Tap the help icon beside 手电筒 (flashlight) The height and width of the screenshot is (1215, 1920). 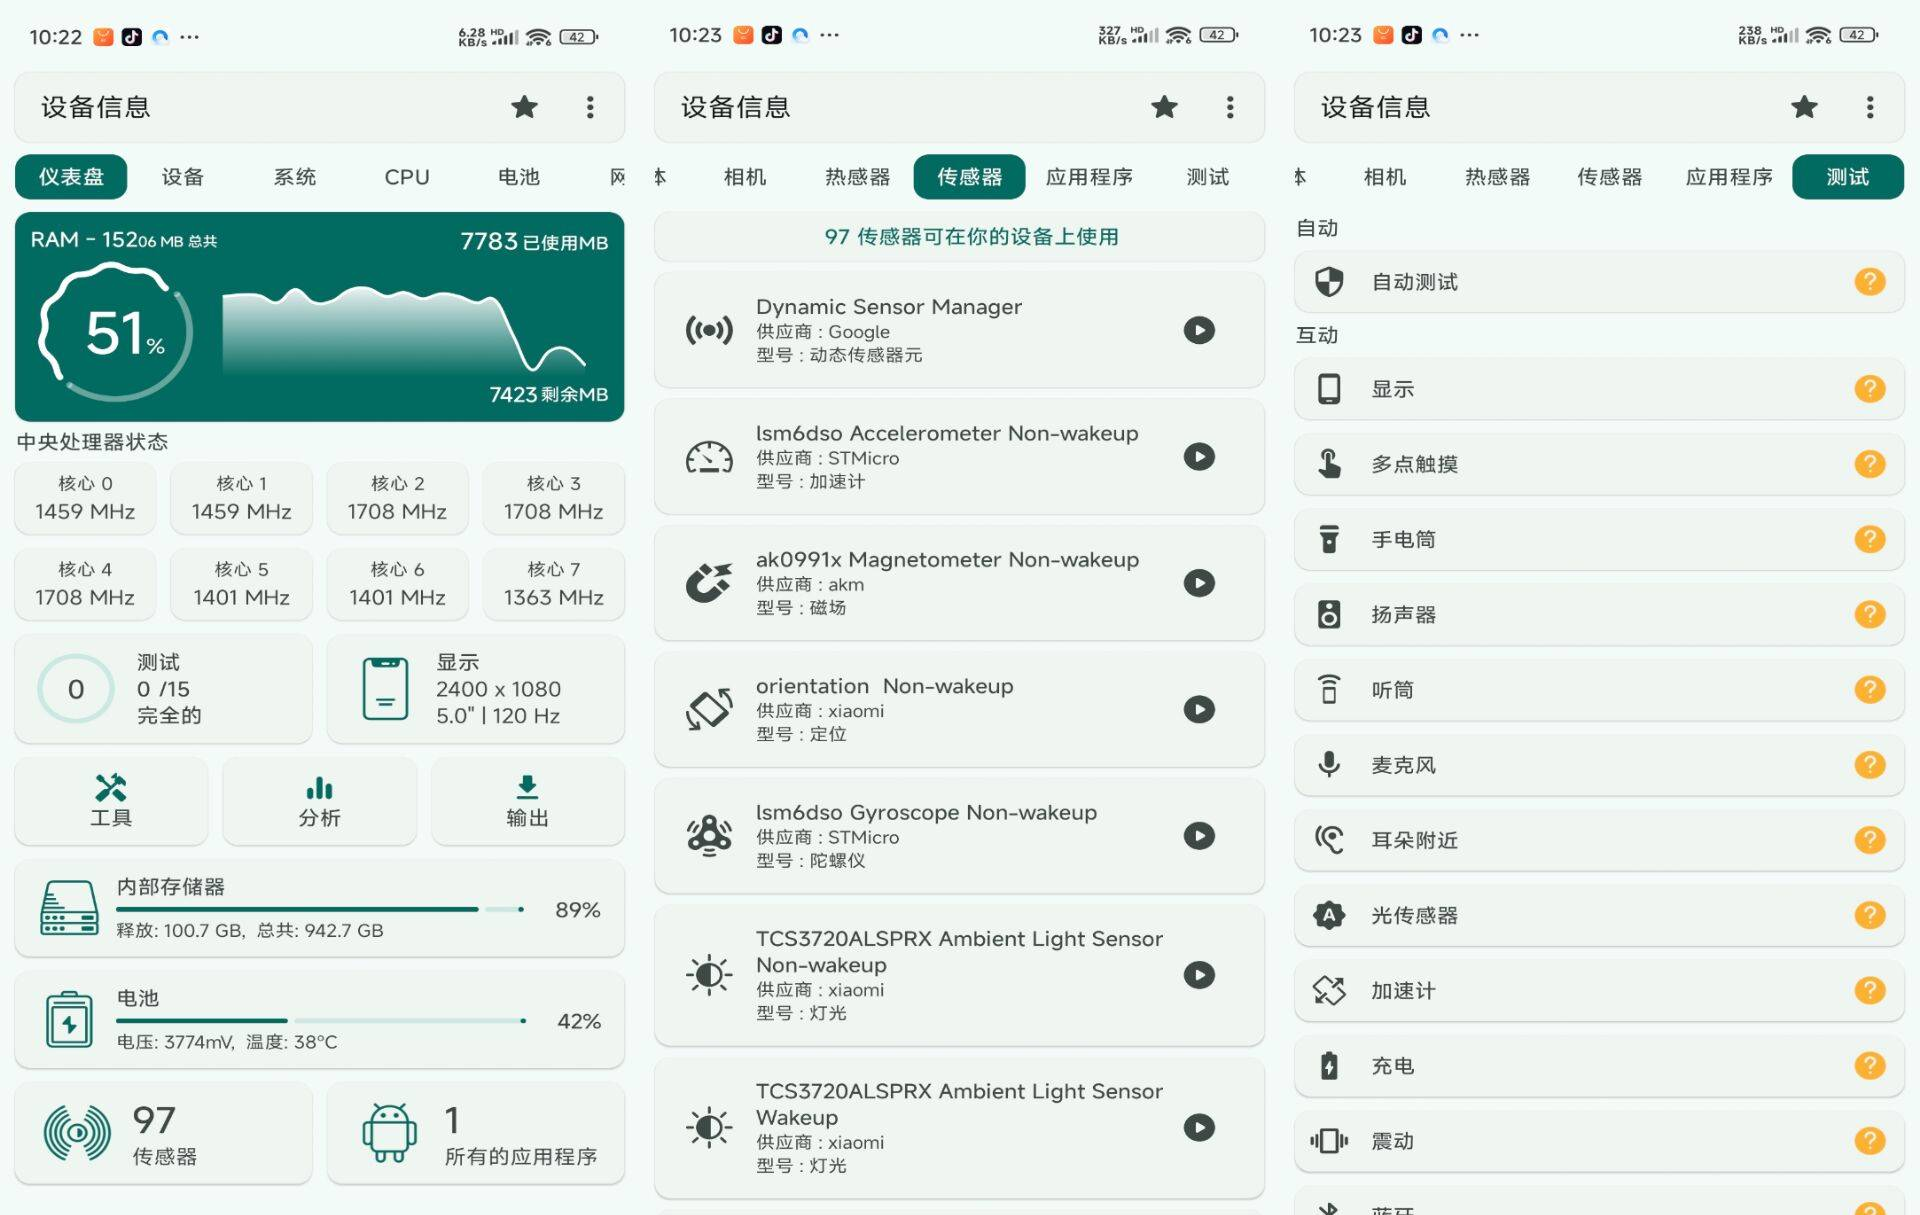[x=1869, y=540]
